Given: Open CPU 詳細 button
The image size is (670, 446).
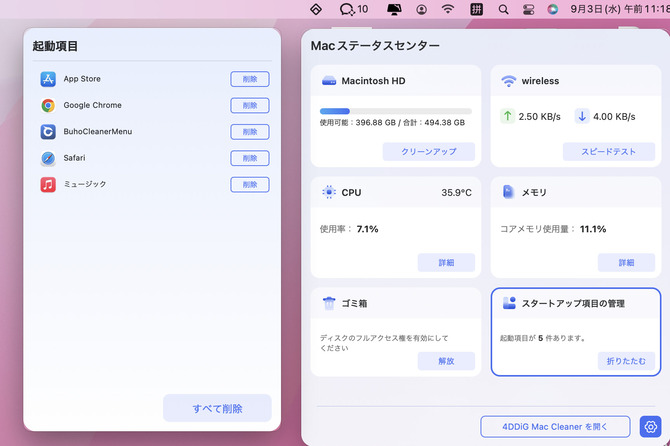Looking at the screenshot, I should point(446,262).
